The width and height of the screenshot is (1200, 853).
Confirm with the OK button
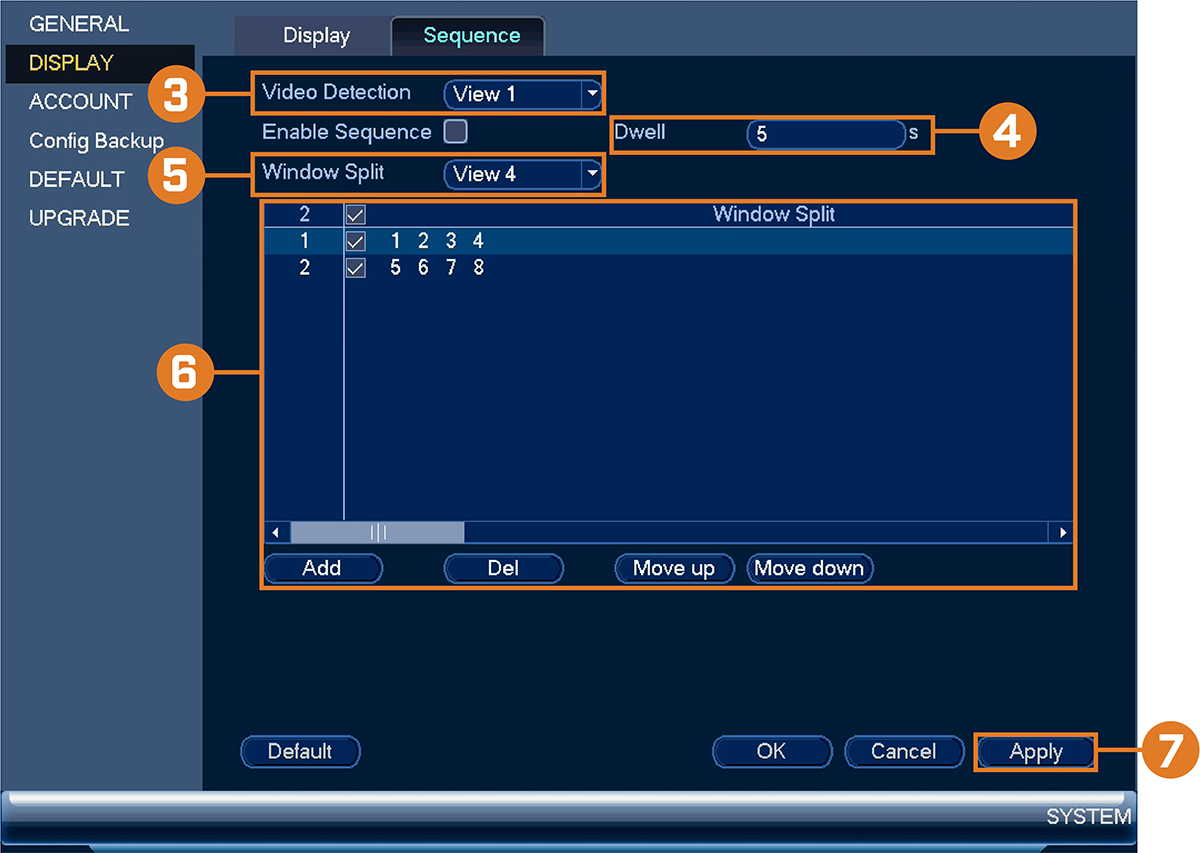click(x=771, y=751)
